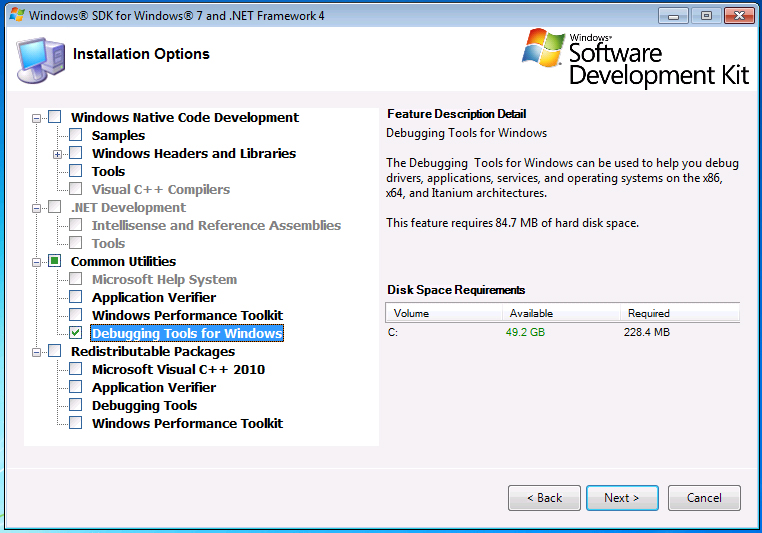Select the Intellisense and Reference Assemblies item
The width and height of the screenshot is (762, 533).
coord(216,225)
